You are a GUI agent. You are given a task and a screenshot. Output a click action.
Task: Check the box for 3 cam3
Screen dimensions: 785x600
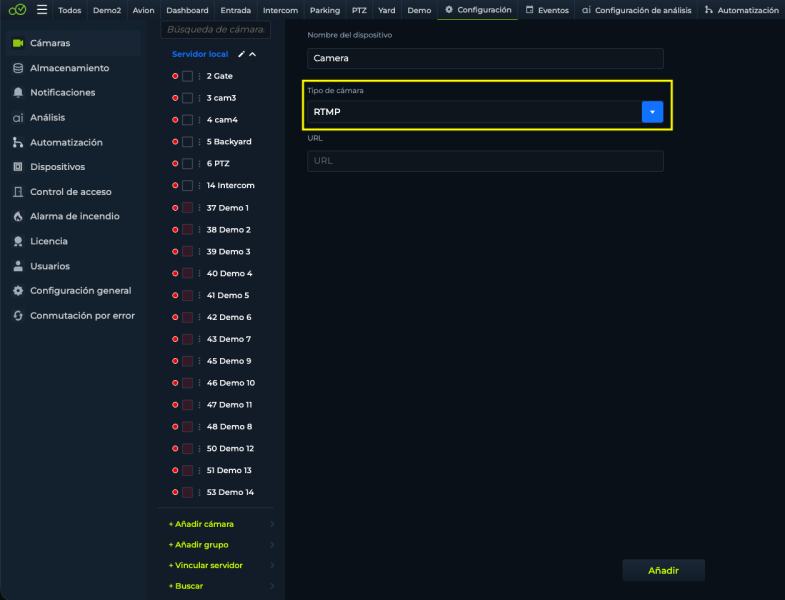(187, 98)
